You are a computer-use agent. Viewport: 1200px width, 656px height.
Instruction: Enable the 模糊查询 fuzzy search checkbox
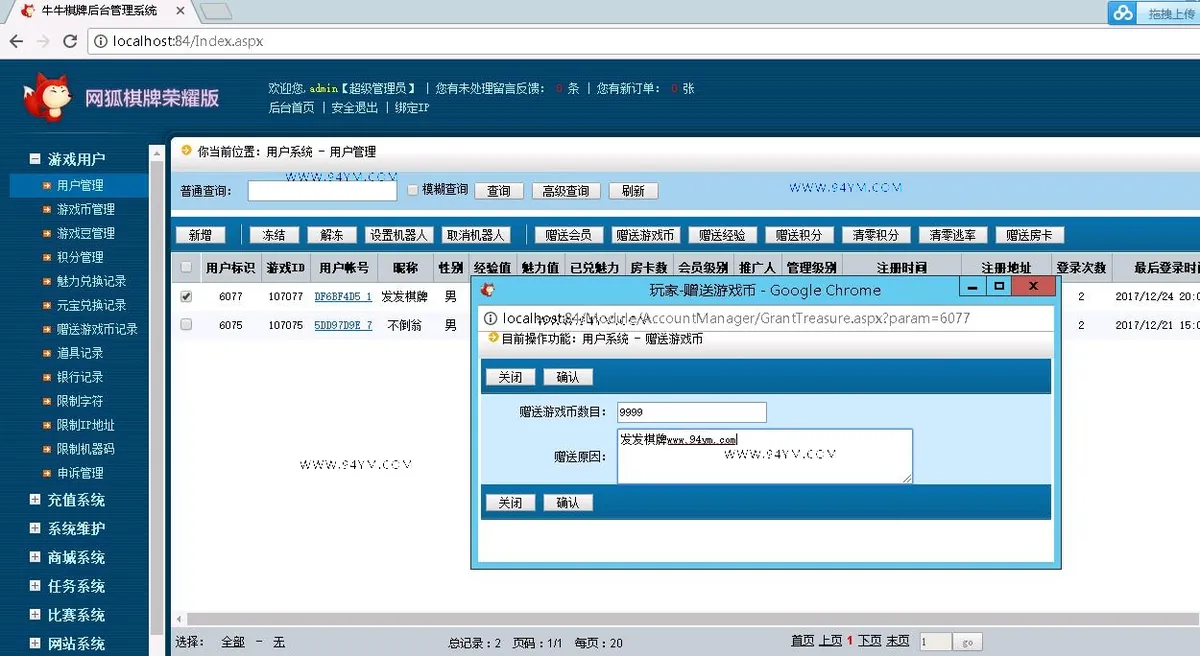413,190
